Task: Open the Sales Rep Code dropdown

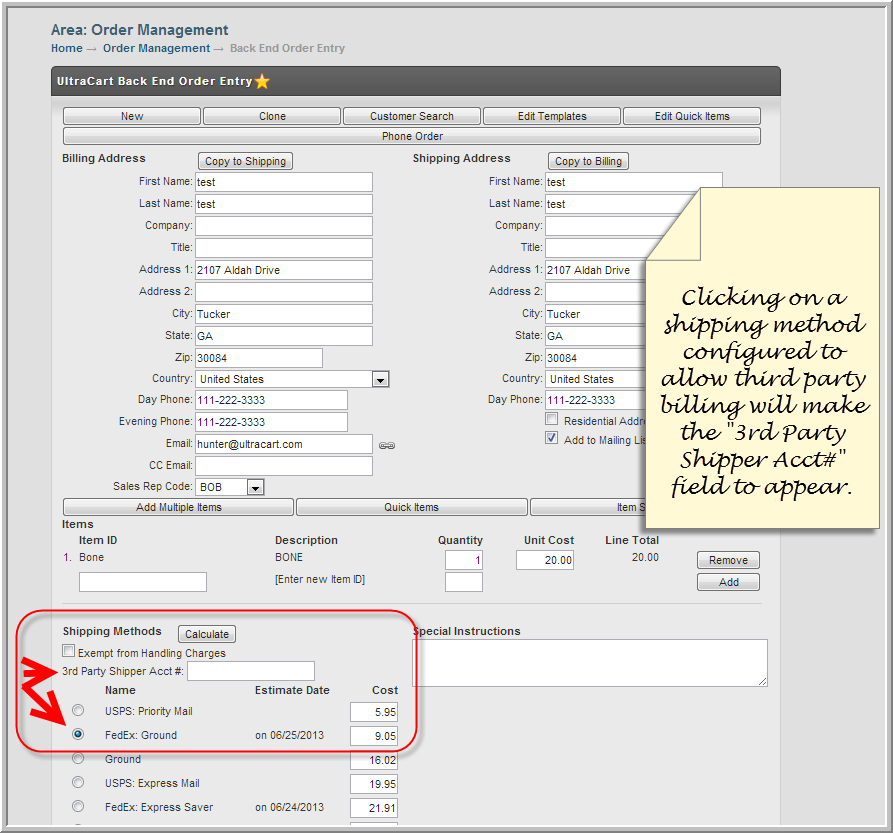Action: pos(256,487)
